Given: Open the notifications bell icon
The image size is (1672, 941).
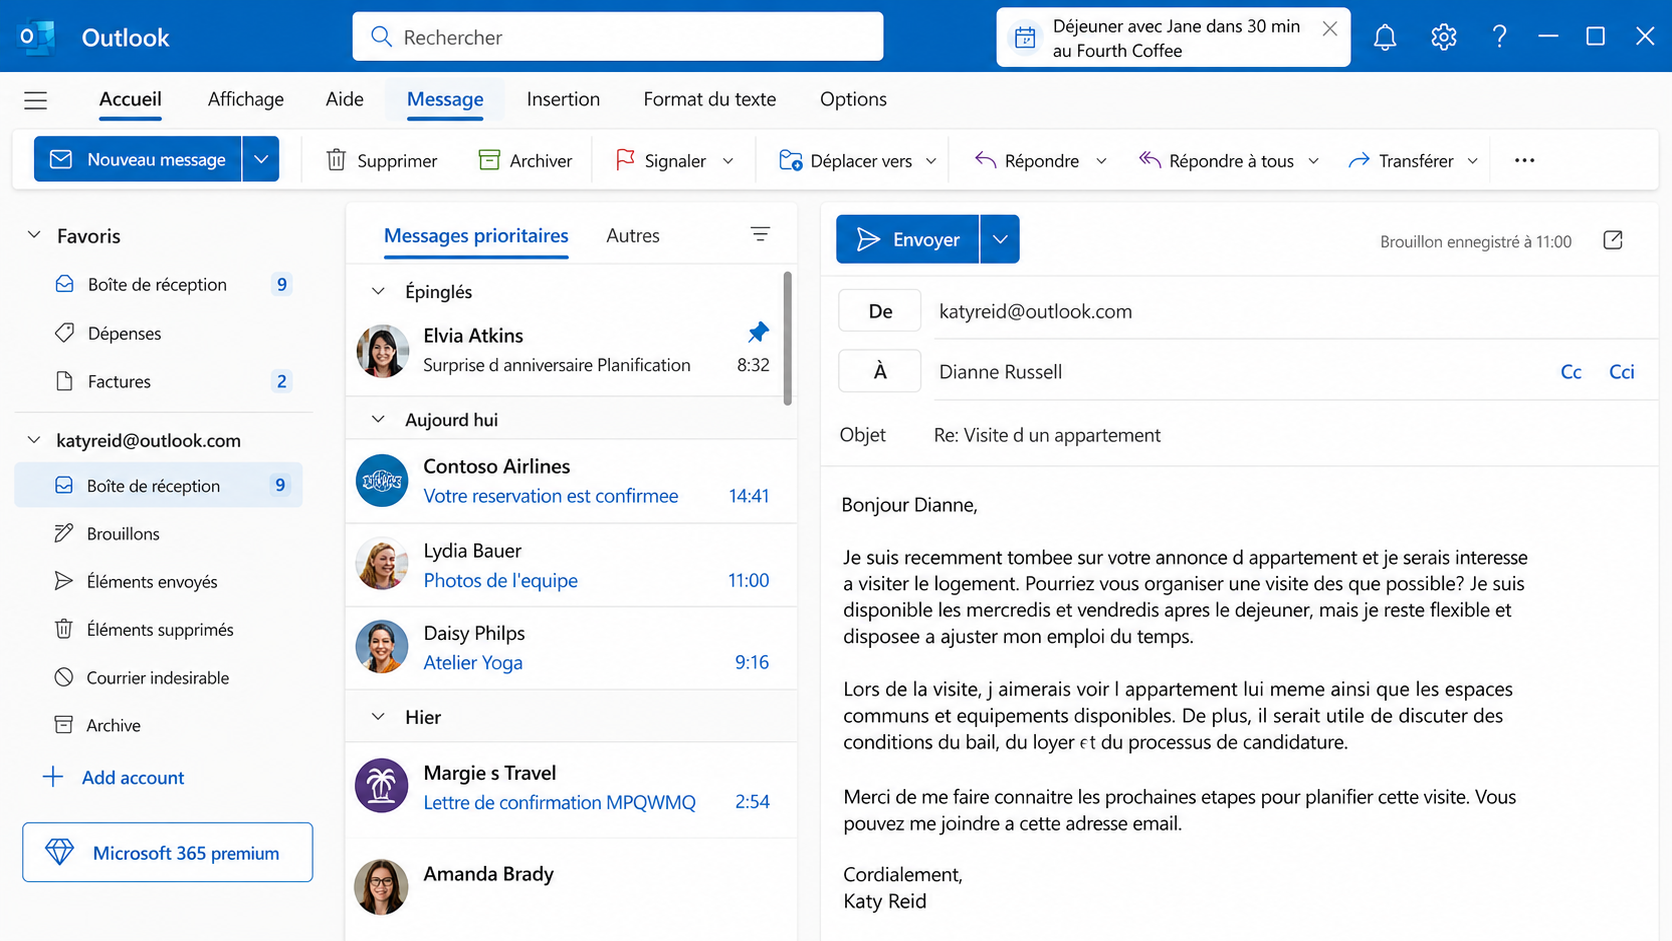Looking at the screenshot, I should point(1384,37).
